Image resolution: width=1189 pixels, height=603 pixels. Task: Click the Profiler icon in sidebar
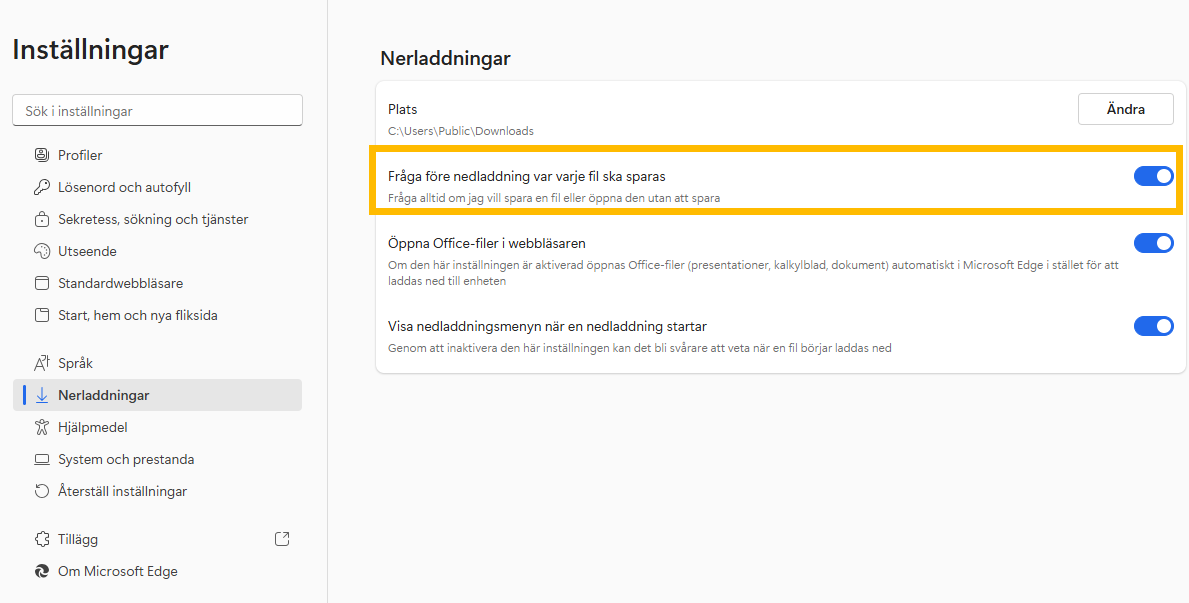pos(42,155)
